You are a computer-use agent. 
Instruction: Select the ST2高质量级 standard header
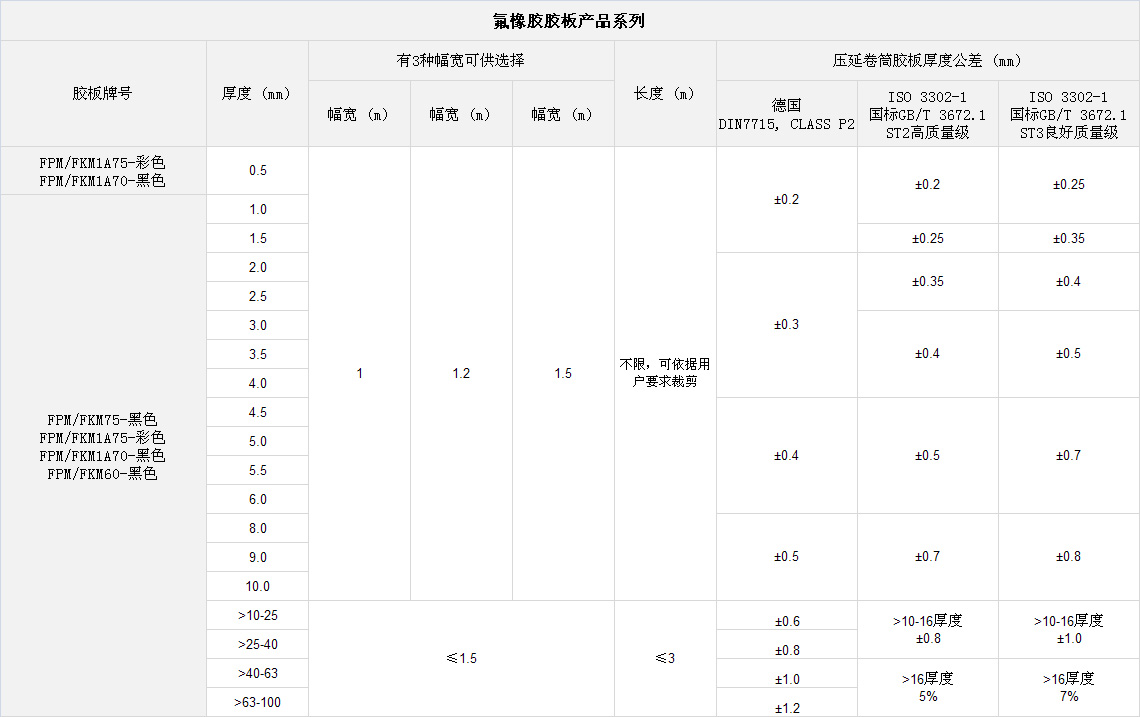(927, 114)
